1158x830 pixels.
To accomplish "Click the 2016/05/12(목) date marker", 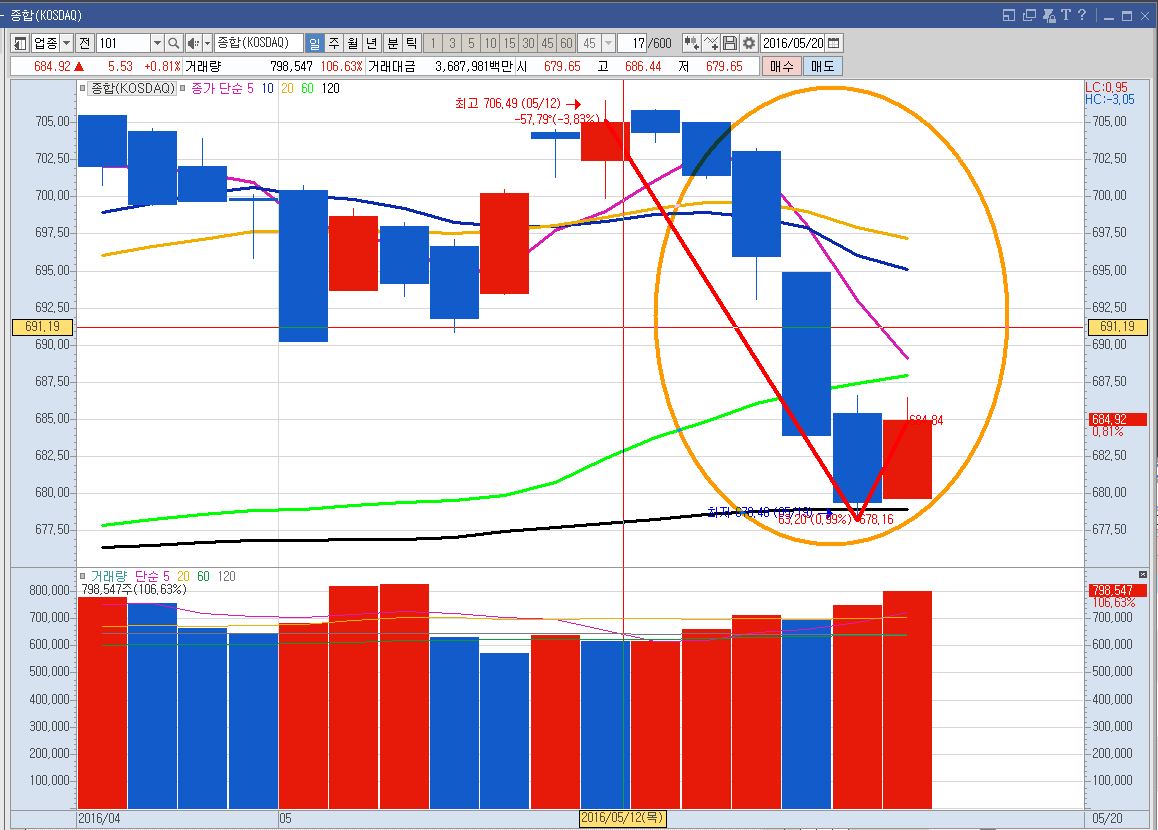I will click(622, 818).
